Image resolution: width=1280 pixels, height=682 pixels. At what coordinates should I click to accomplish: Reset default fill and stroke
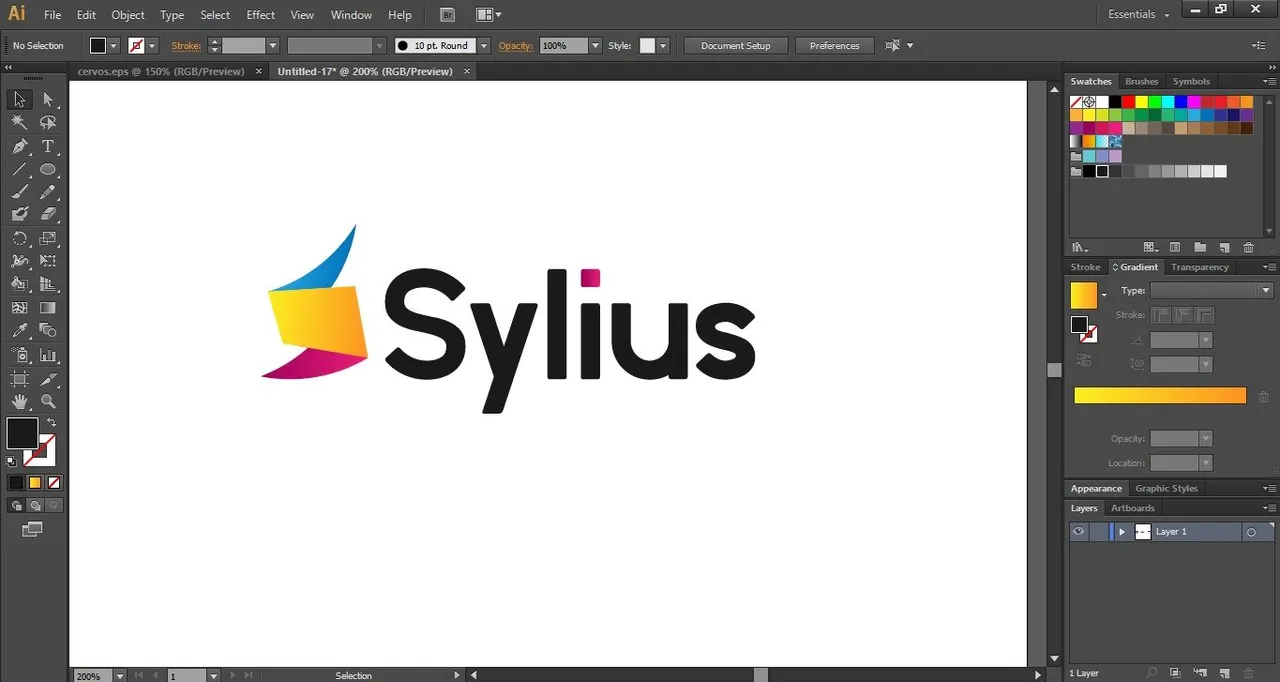[12, 461]
